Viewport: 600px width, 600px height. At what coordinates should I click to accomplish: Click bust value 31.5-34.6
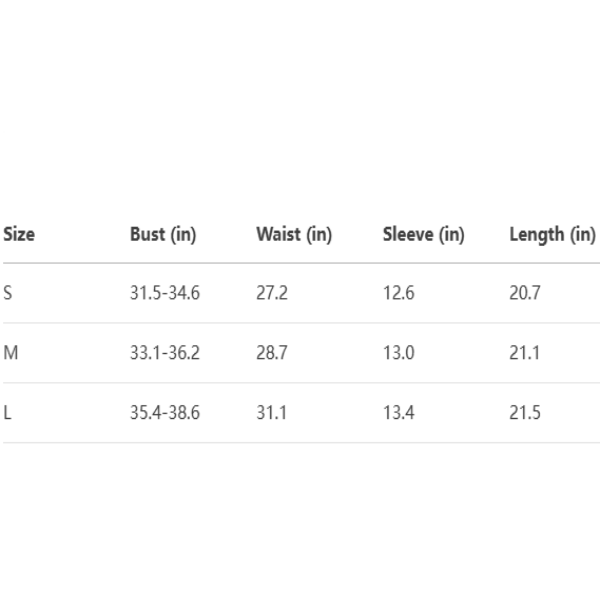click(165, 293)
